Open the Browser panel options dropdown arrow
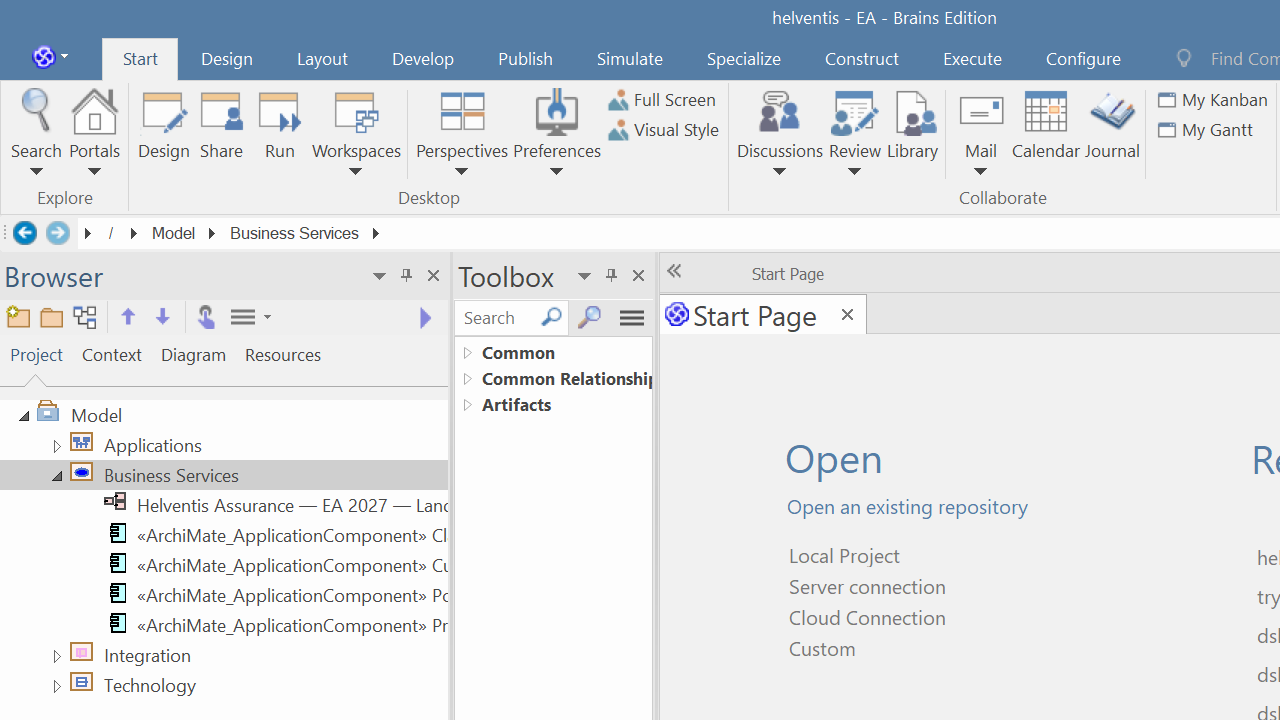Viewport: 1280px width, 720px height. pos(379,276)
